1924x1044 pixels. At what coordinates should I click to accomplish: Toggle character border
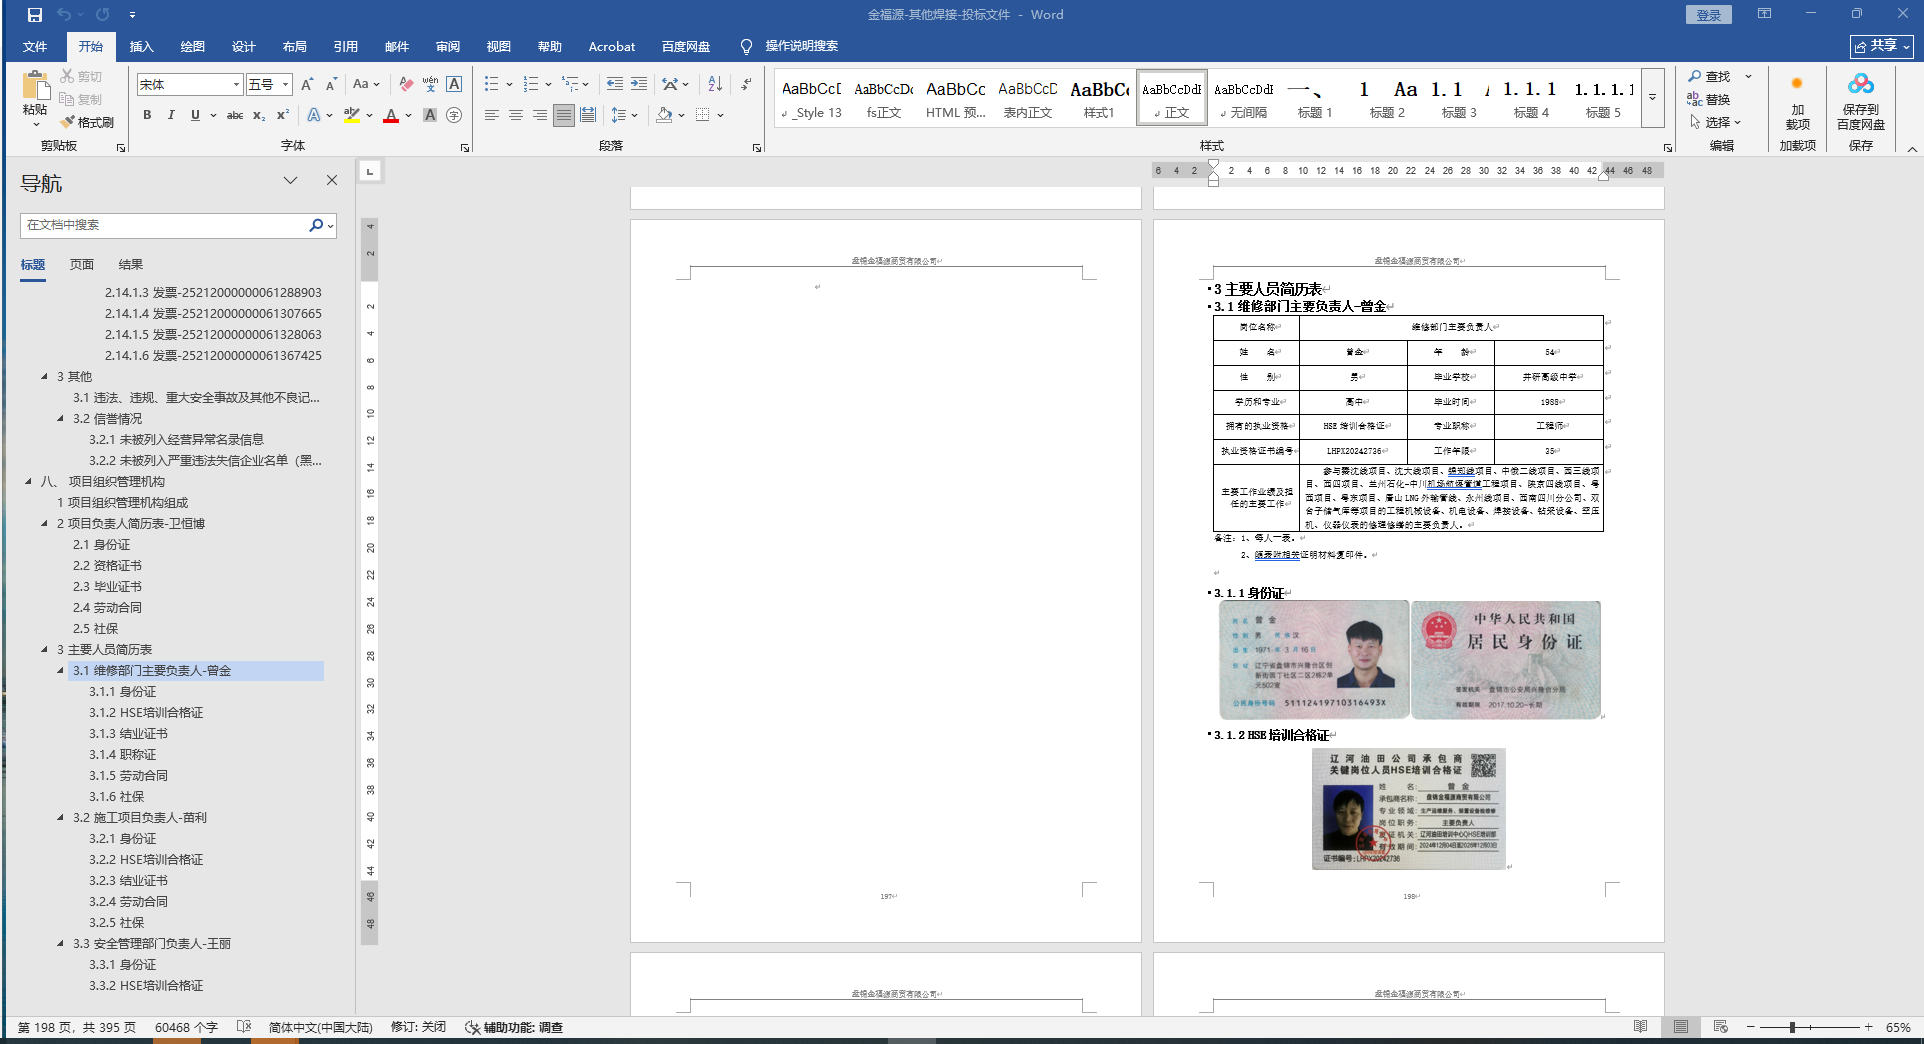(x=454, y=85)
